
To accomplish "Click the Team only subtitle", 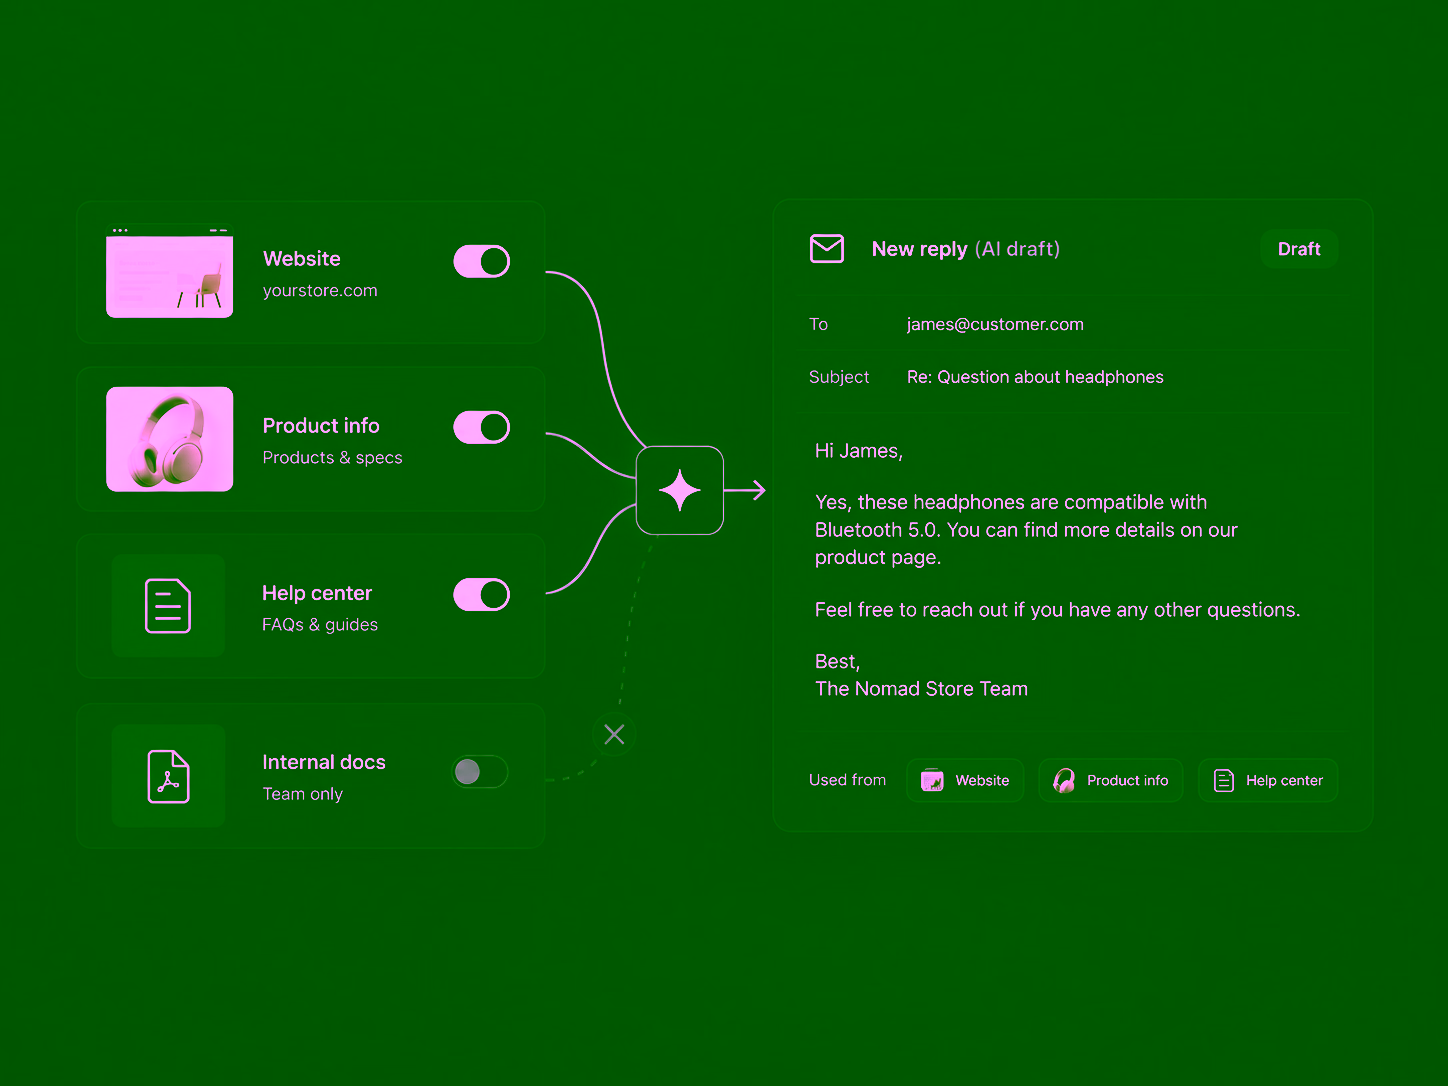I will tap(302, 794).
